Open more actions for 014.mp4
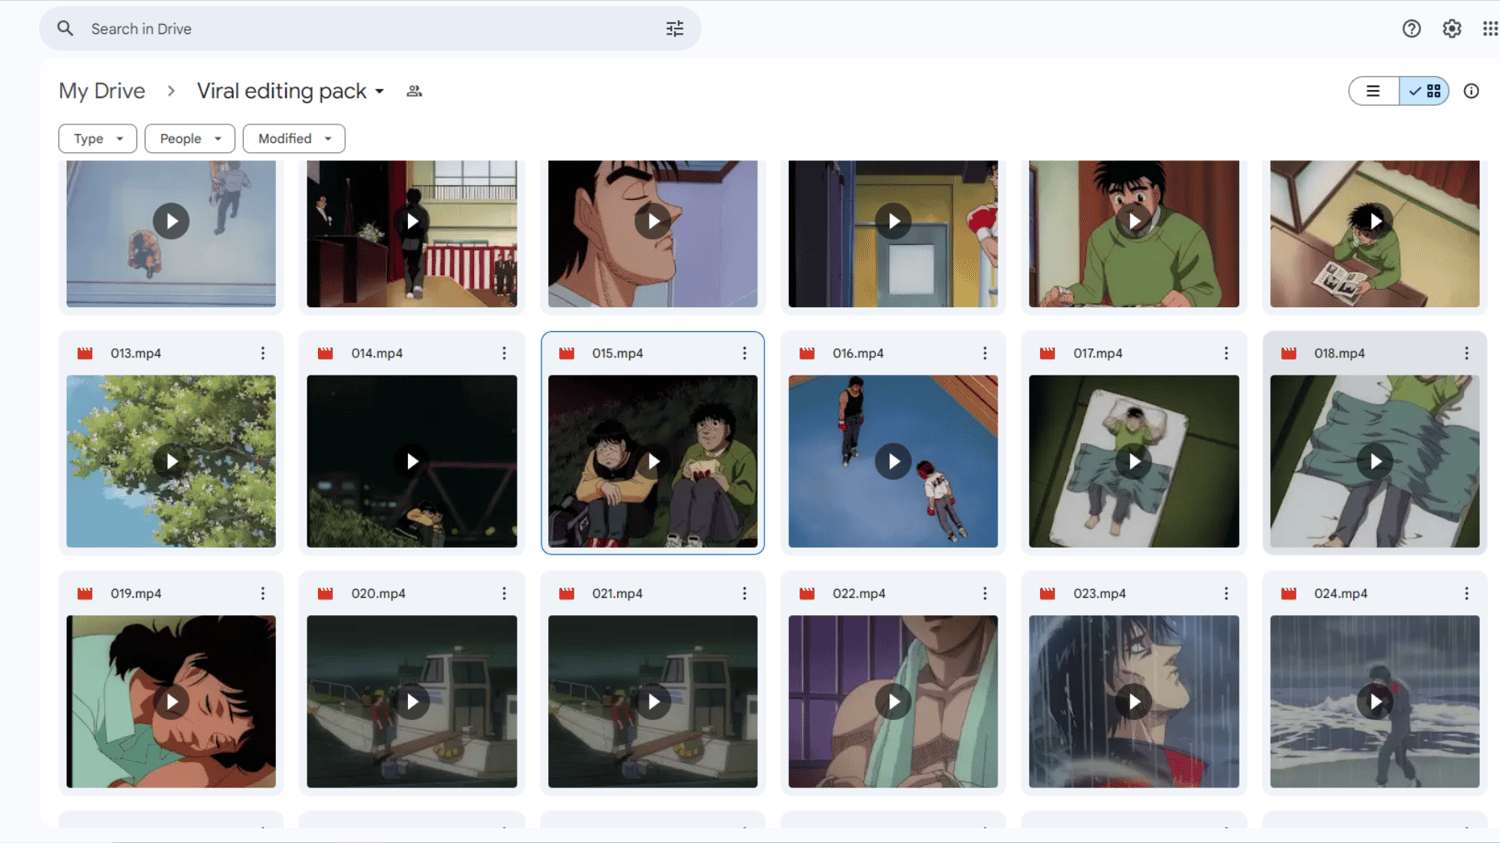This screenshot has width=1500, height=843. click(504, 353)
